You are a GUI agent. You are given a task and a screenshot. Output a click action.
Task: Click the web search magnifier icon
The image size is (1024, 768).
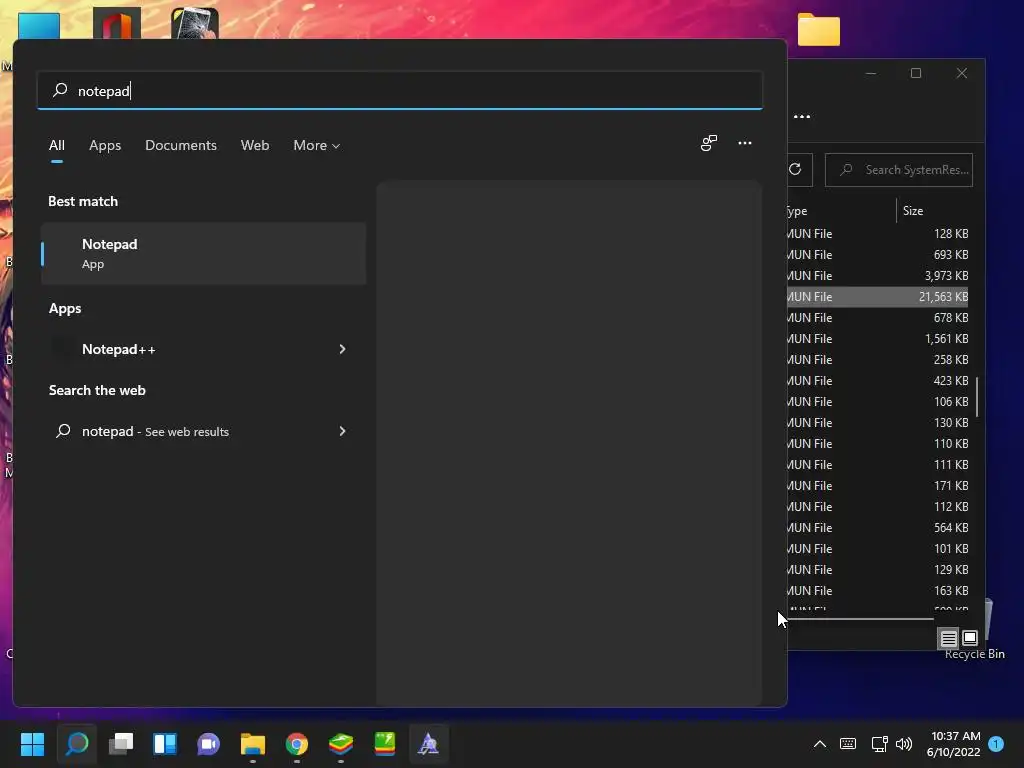(x=63, y=431)
